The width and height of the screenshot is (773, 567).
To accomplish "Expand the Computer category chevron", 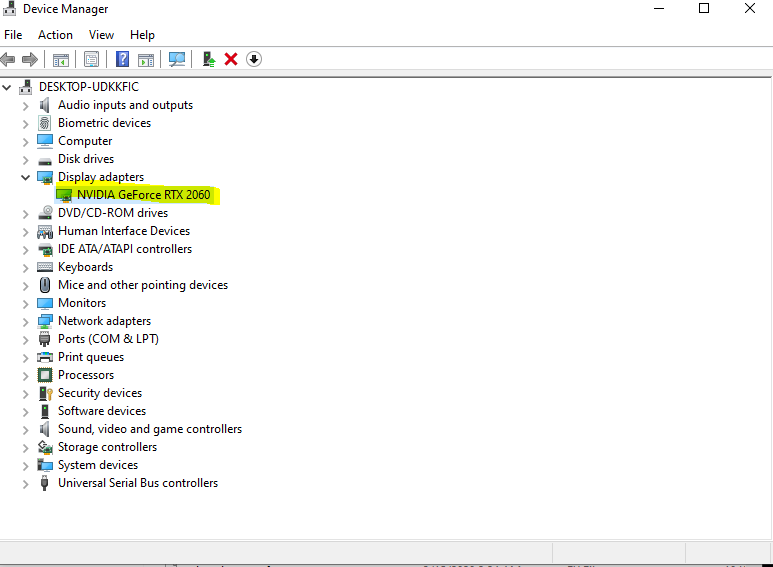I will coord(26,142).
